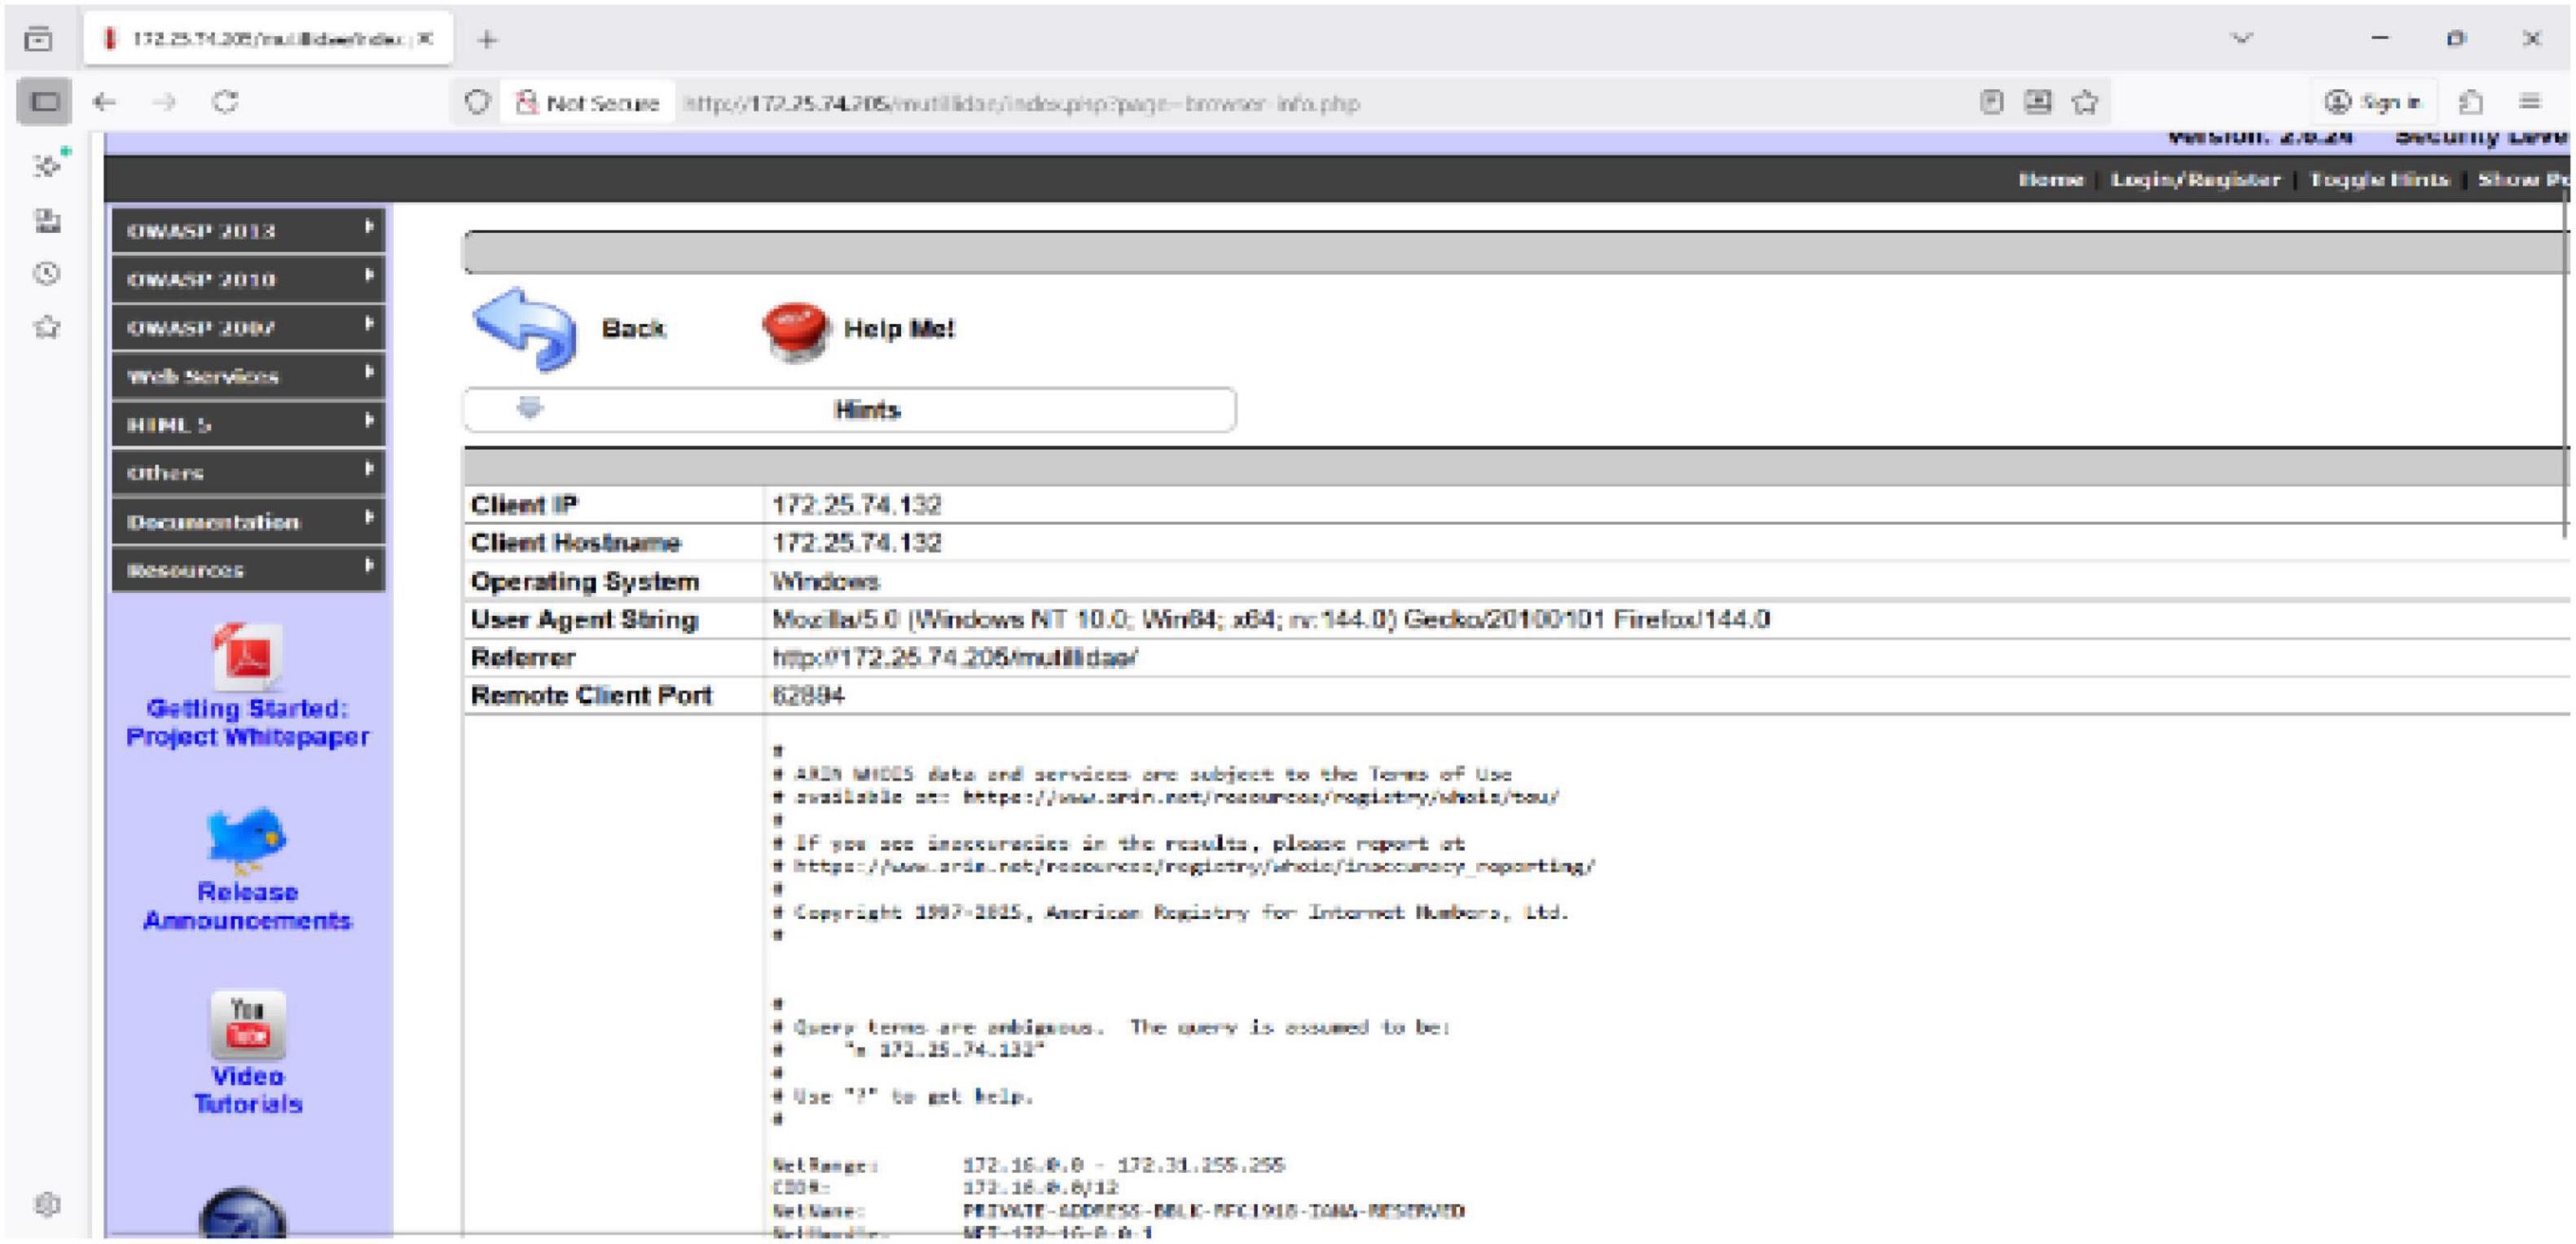Screen dimensions: 2576x1244
Task: Bookmark this page with the star
Action: tap(2085, 102)
